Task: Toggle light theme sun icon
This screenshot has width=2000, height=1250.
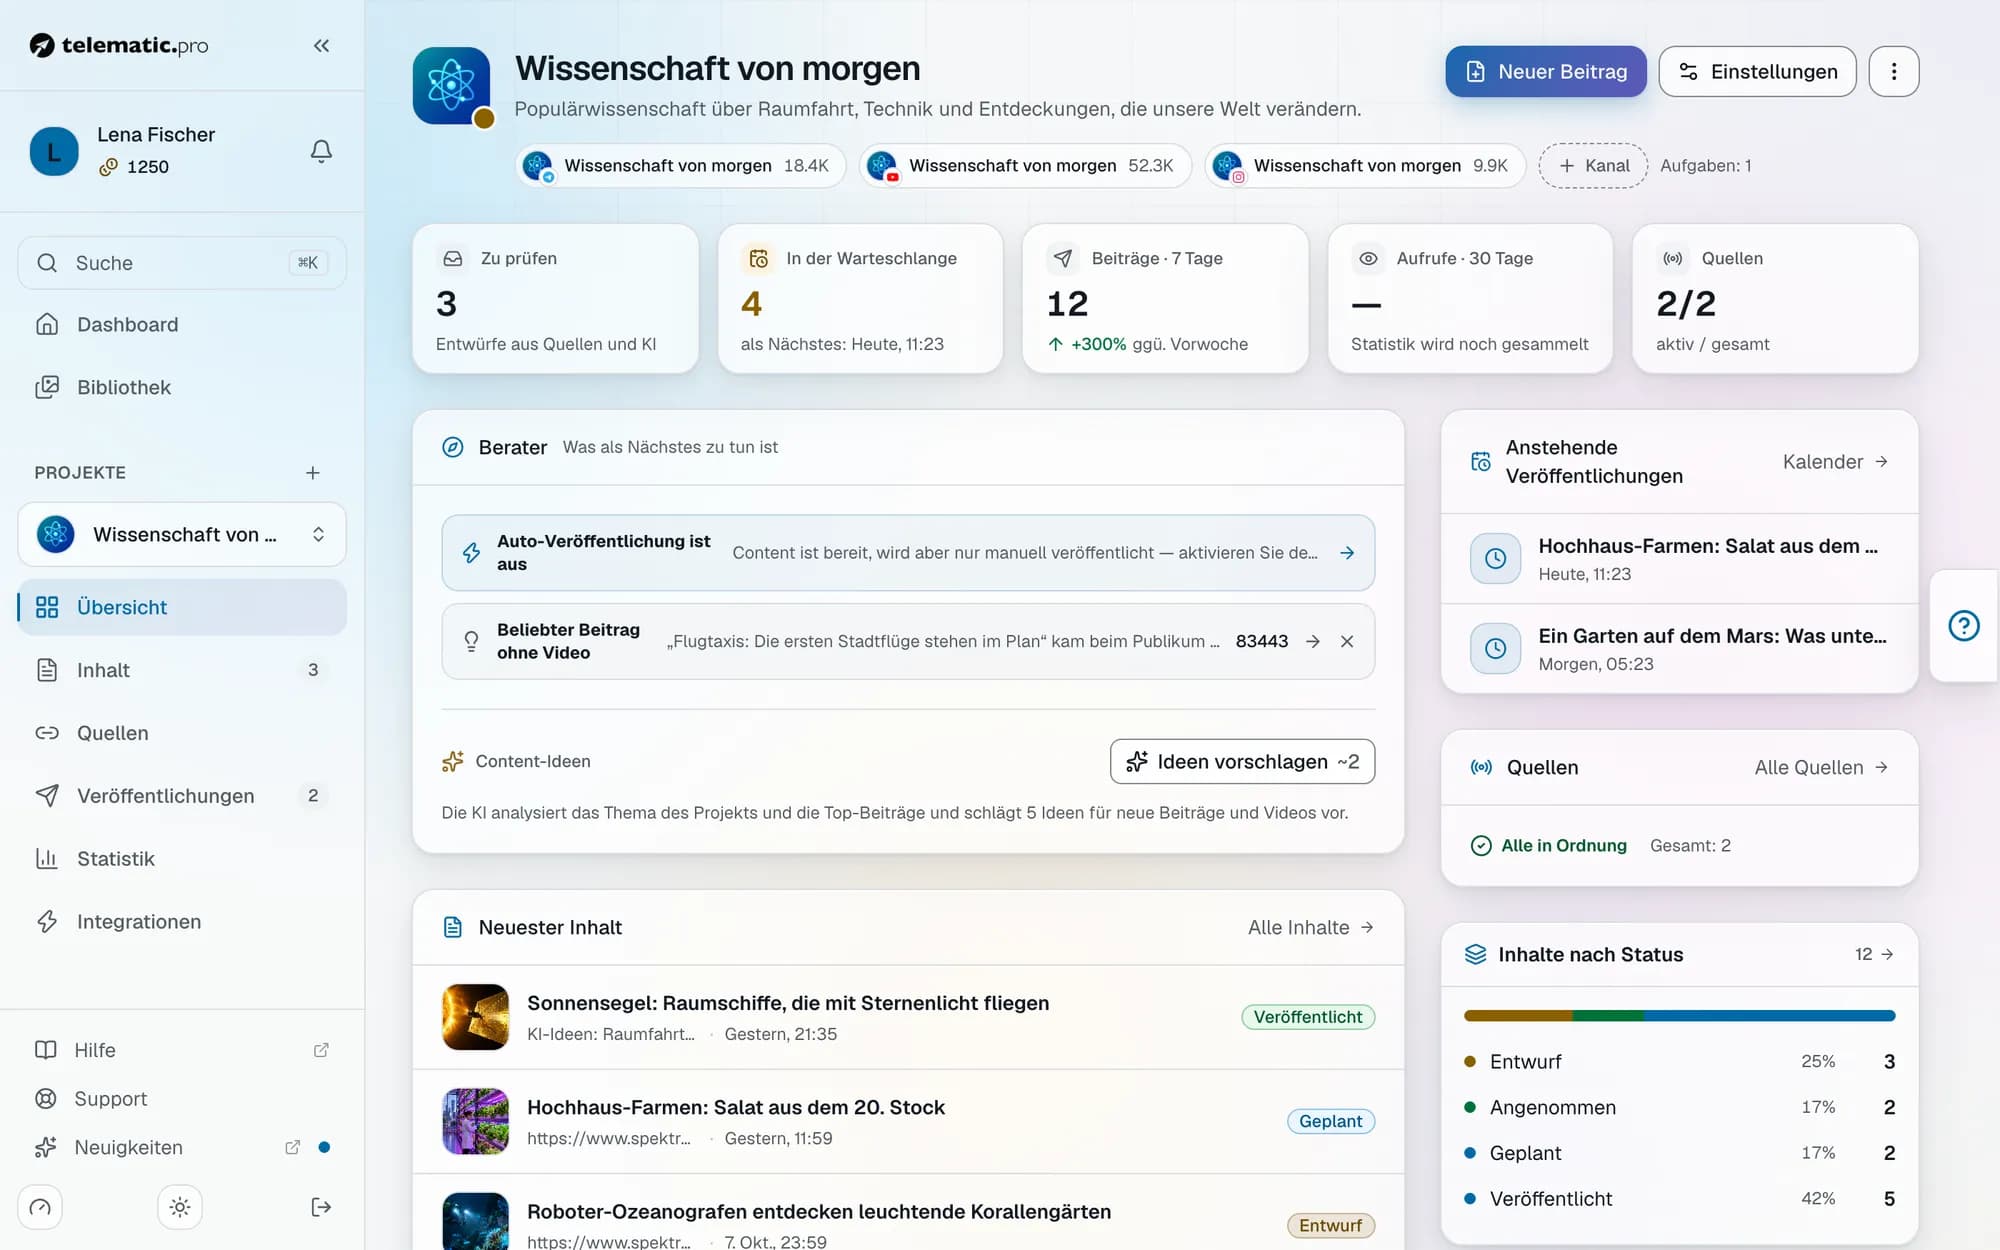Action: (x=180, y=1207)
